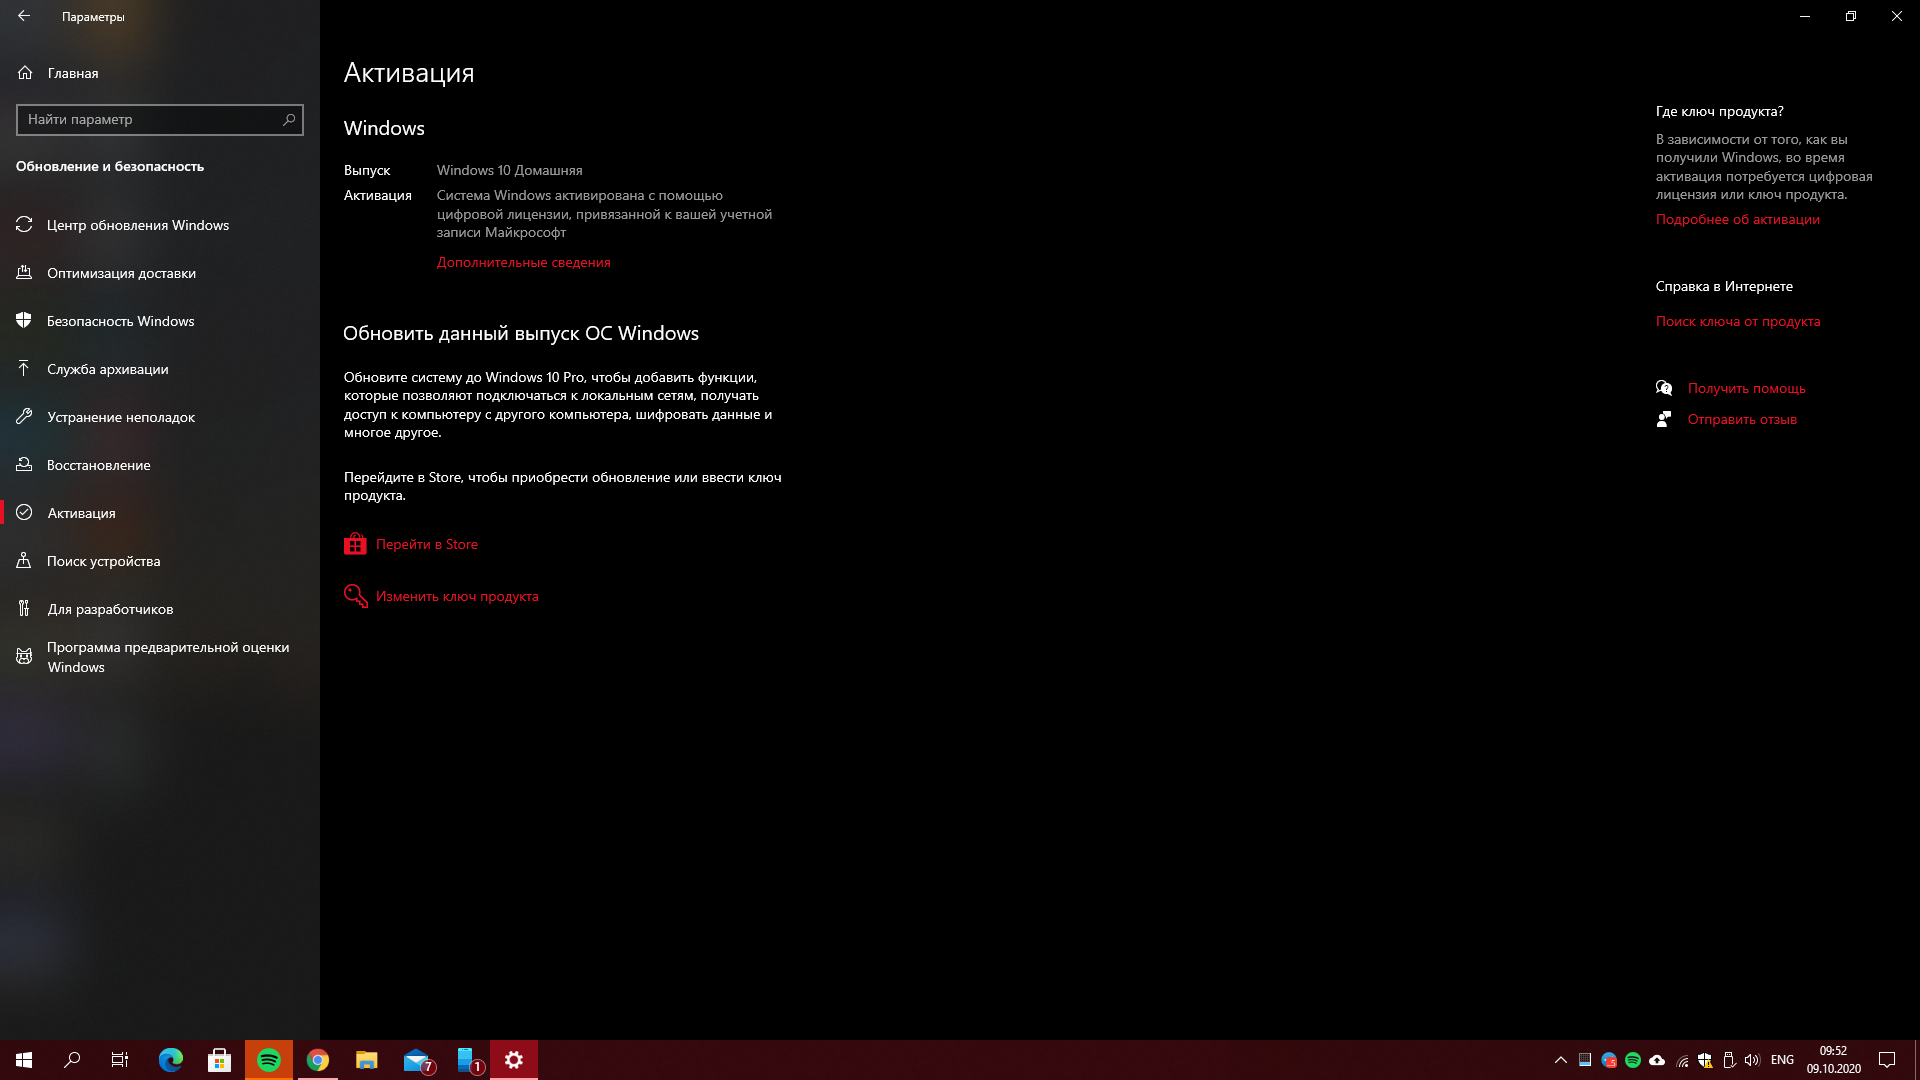Click Дополнительные сведения link
Screen dimensions: 1920x1080
(523, 262)
